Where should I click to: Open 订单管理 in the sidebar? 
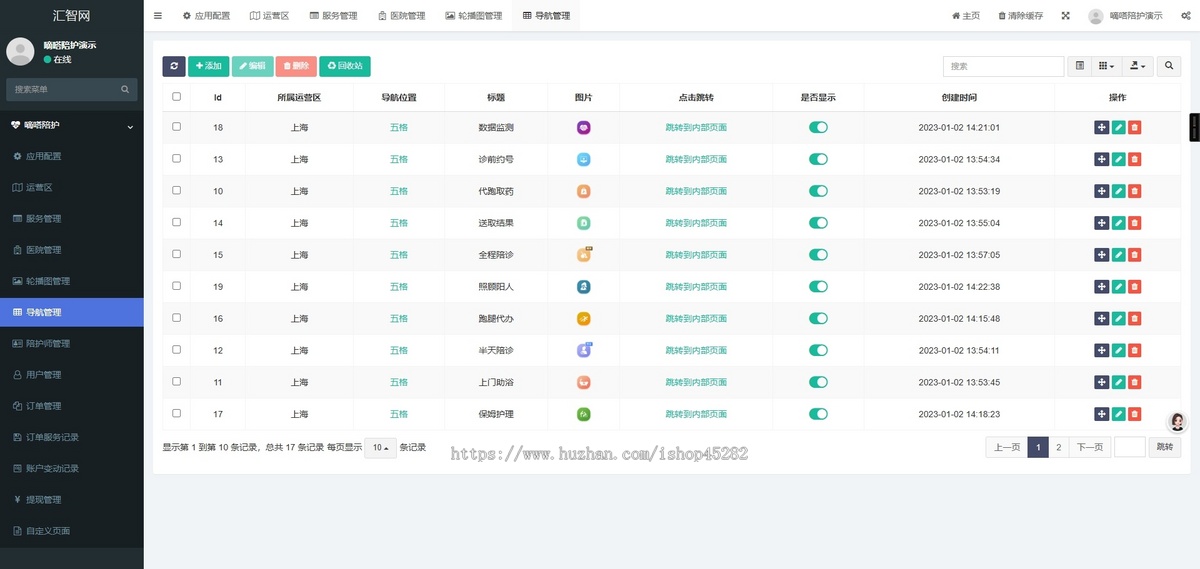coord(72,406)
